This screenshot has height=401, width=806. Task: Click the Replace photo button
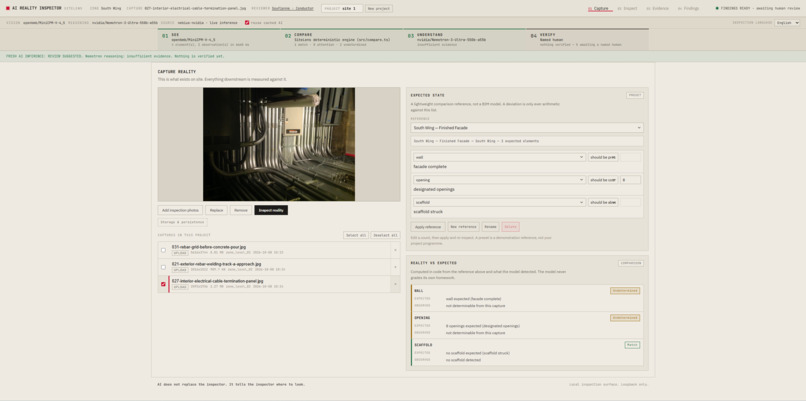click(216, 210)
